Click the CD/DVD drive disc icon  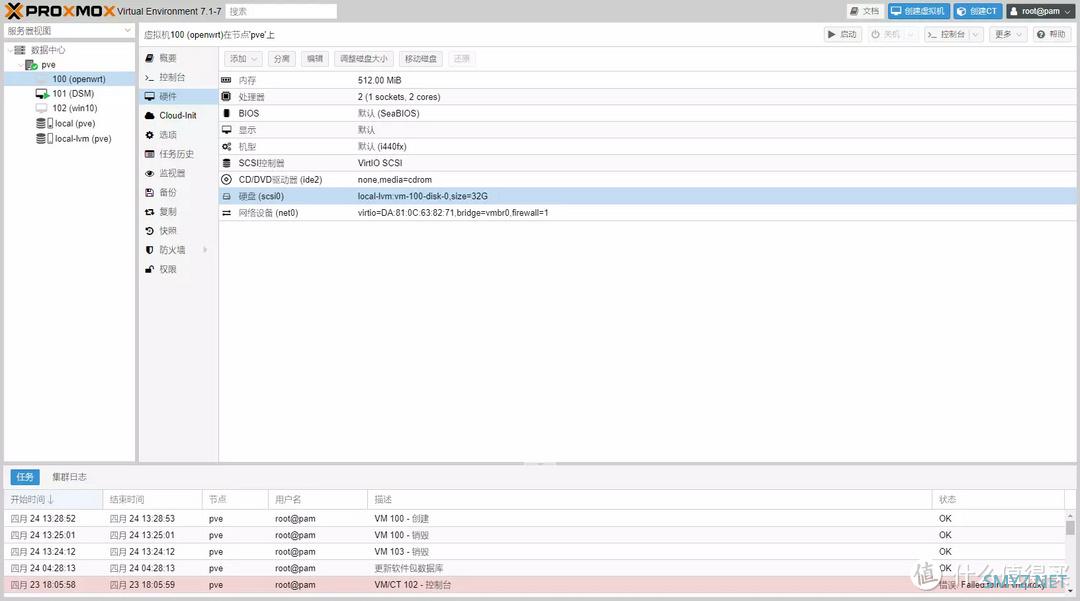point(226,180)
